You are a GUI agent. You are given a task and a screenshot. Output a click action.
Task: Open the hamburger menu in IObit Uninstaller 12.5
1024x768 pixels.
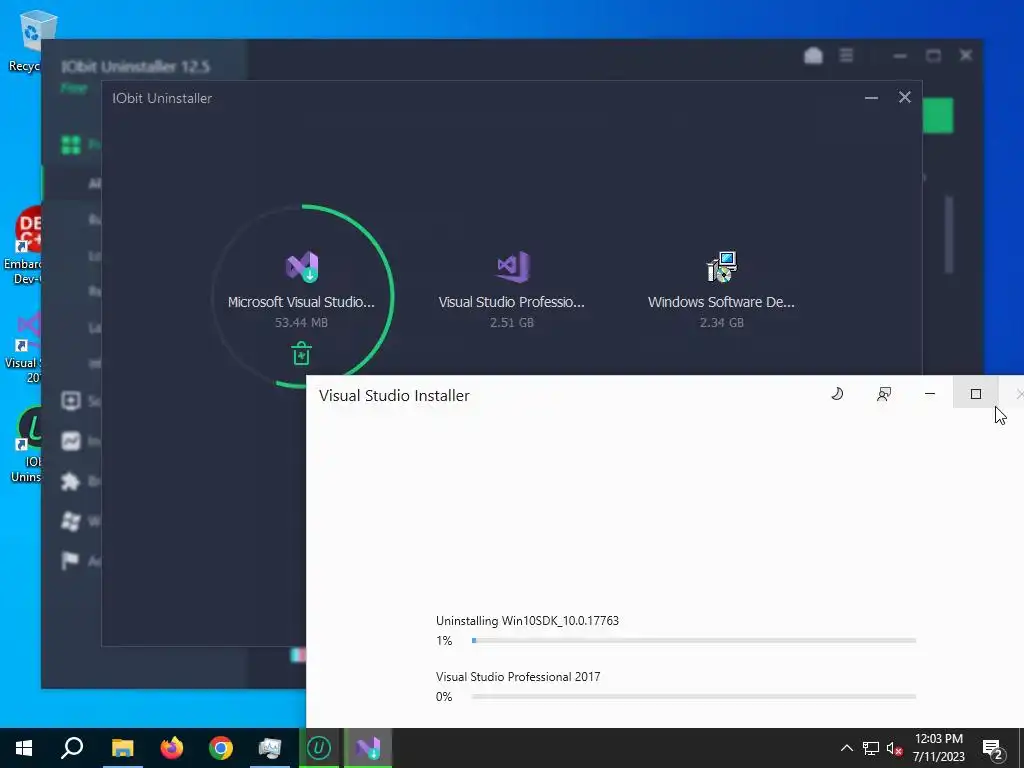[846, 56]
